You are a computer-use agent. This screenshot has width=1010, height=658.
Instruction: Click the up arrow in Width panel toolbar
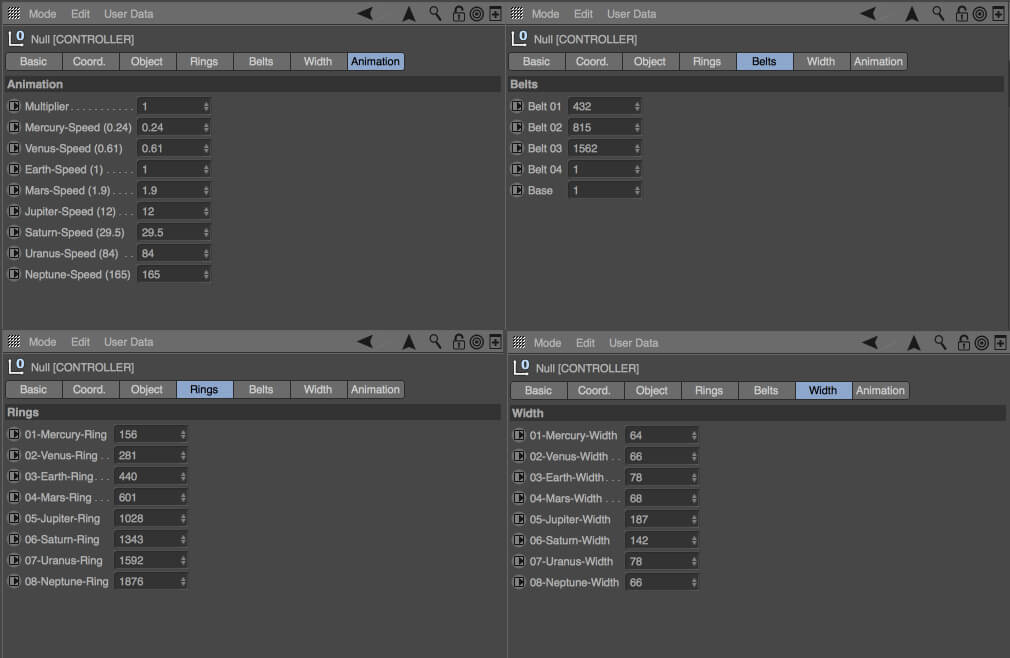pyautogui.click(x=913, y=344)
